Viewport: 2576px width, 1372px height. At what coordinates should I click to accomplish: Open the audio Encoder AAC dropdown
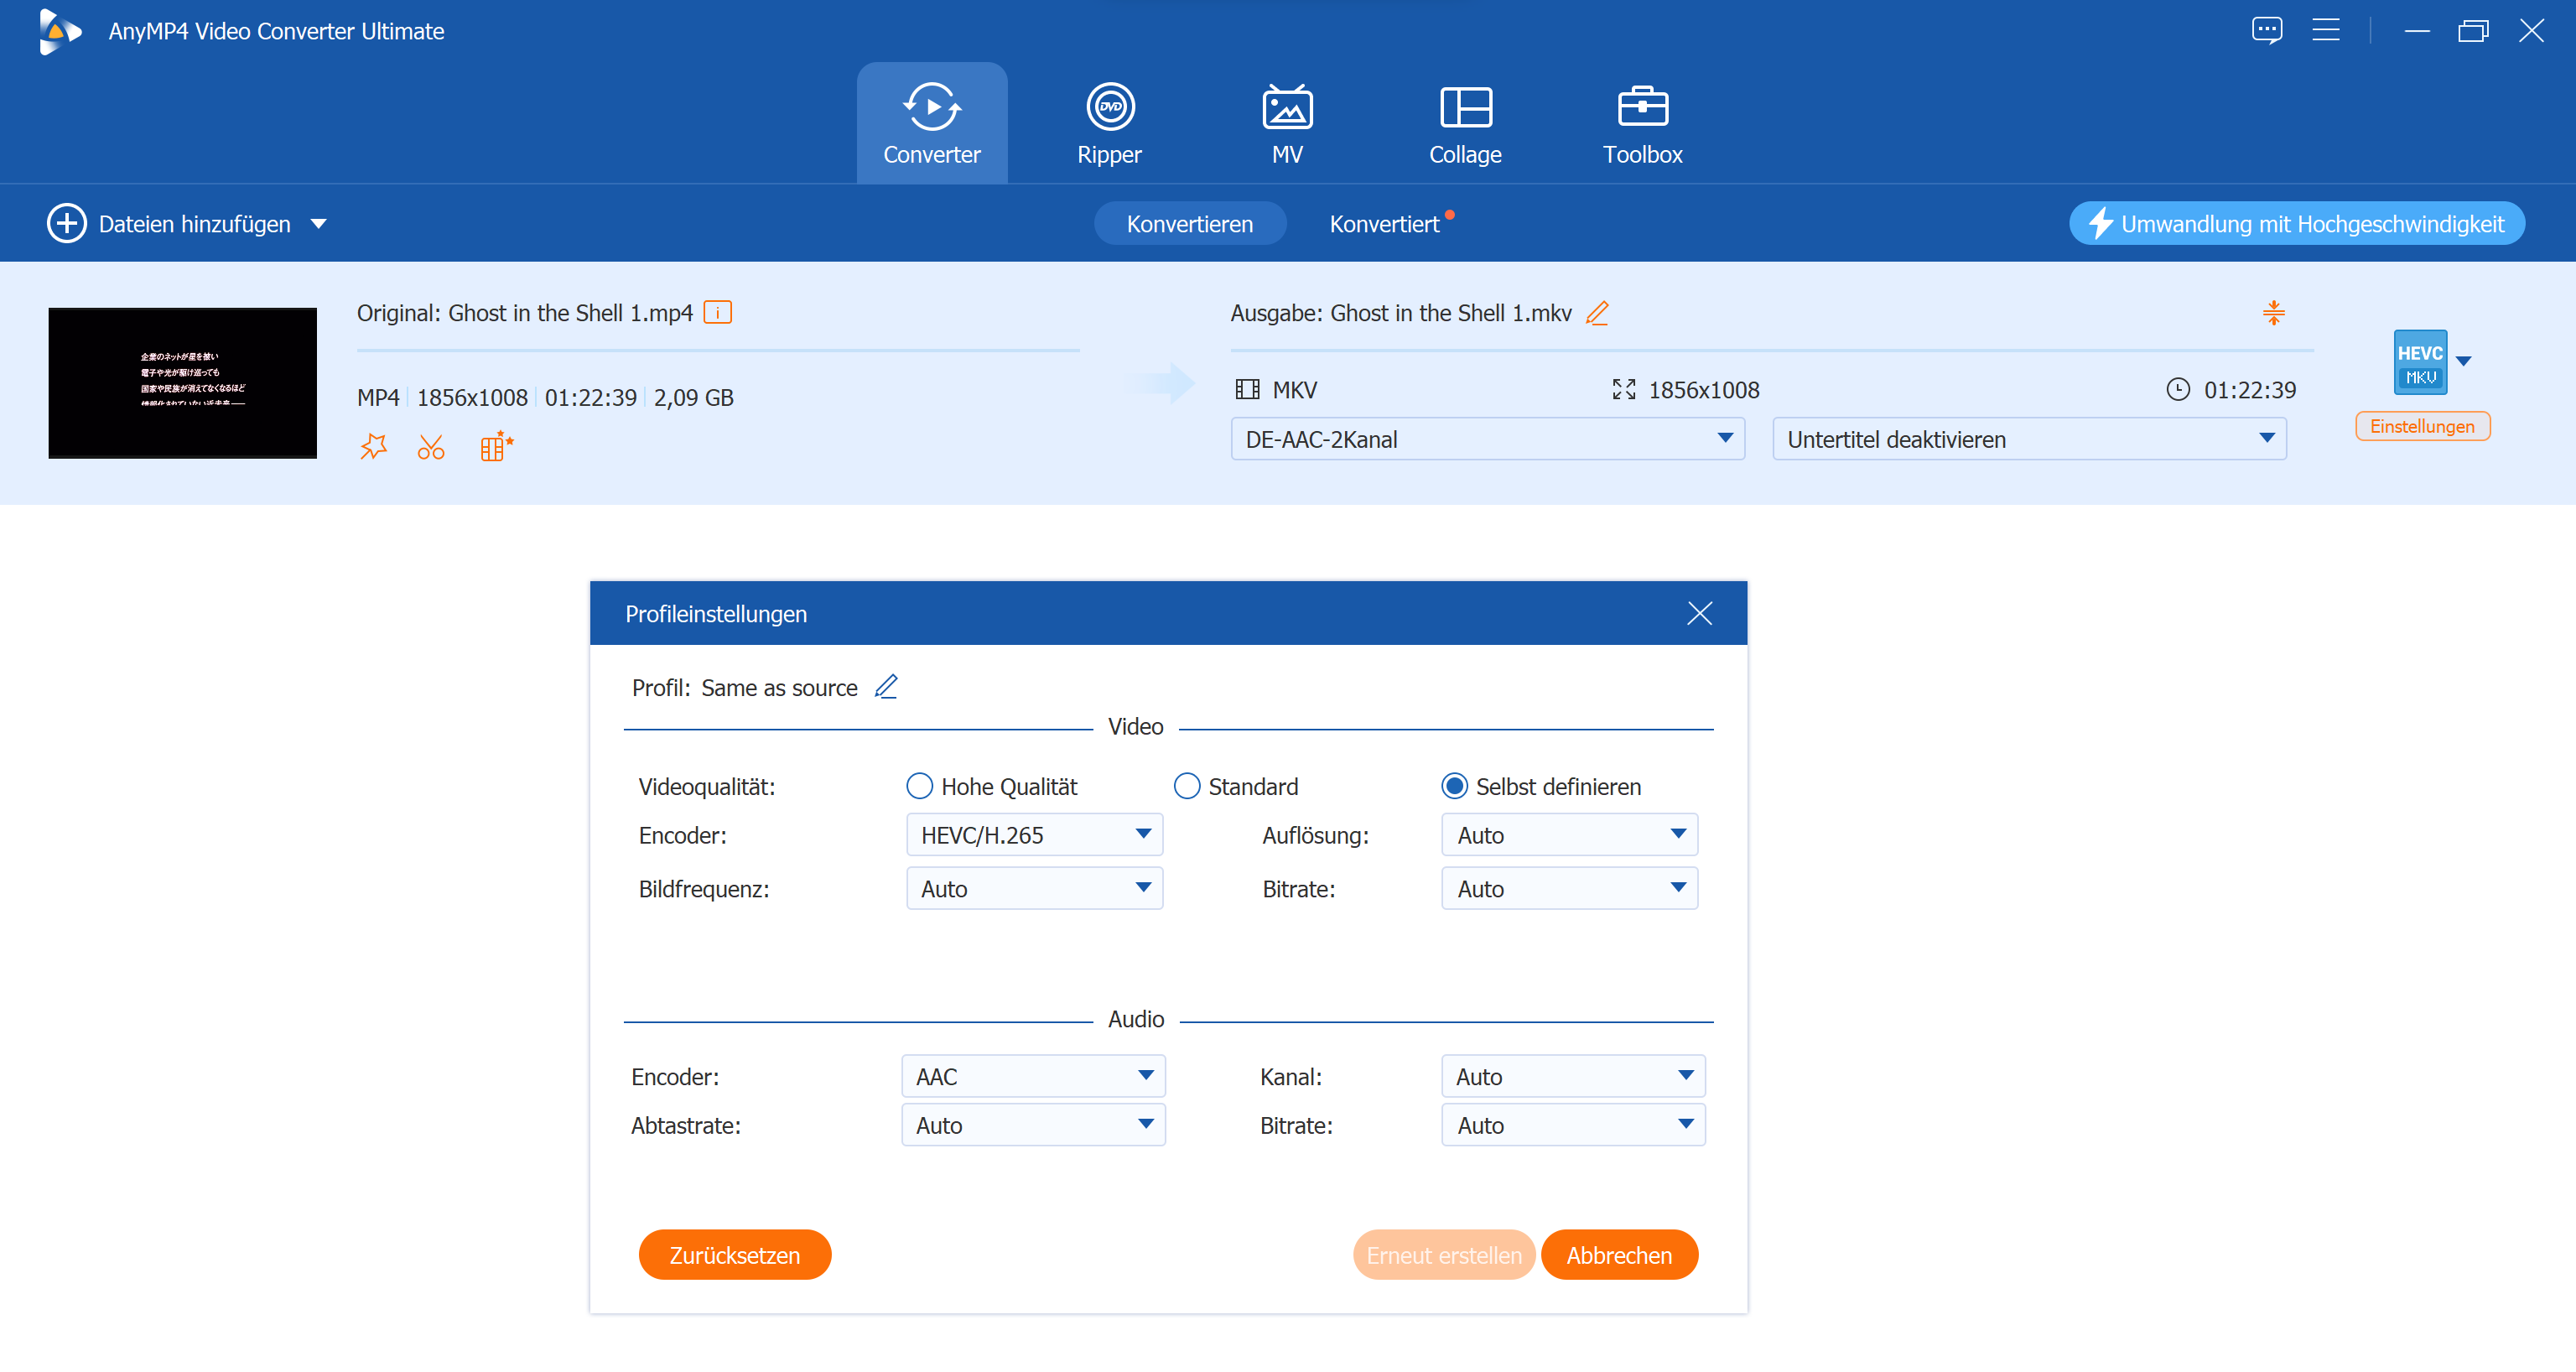point(1033,1076)
